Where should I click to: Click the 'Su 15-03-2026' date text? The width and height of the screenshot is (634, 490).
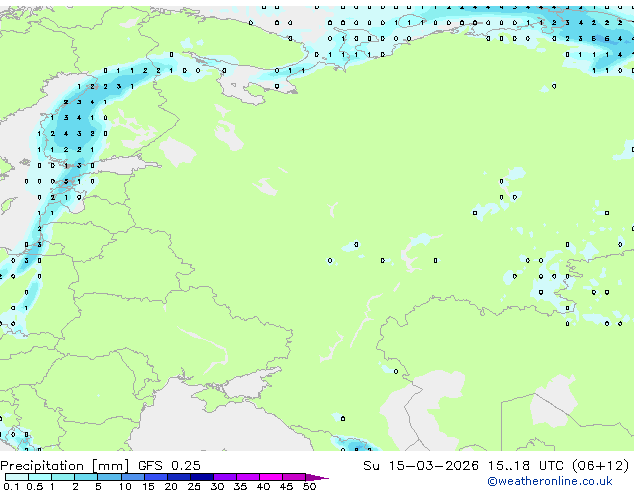421,466
